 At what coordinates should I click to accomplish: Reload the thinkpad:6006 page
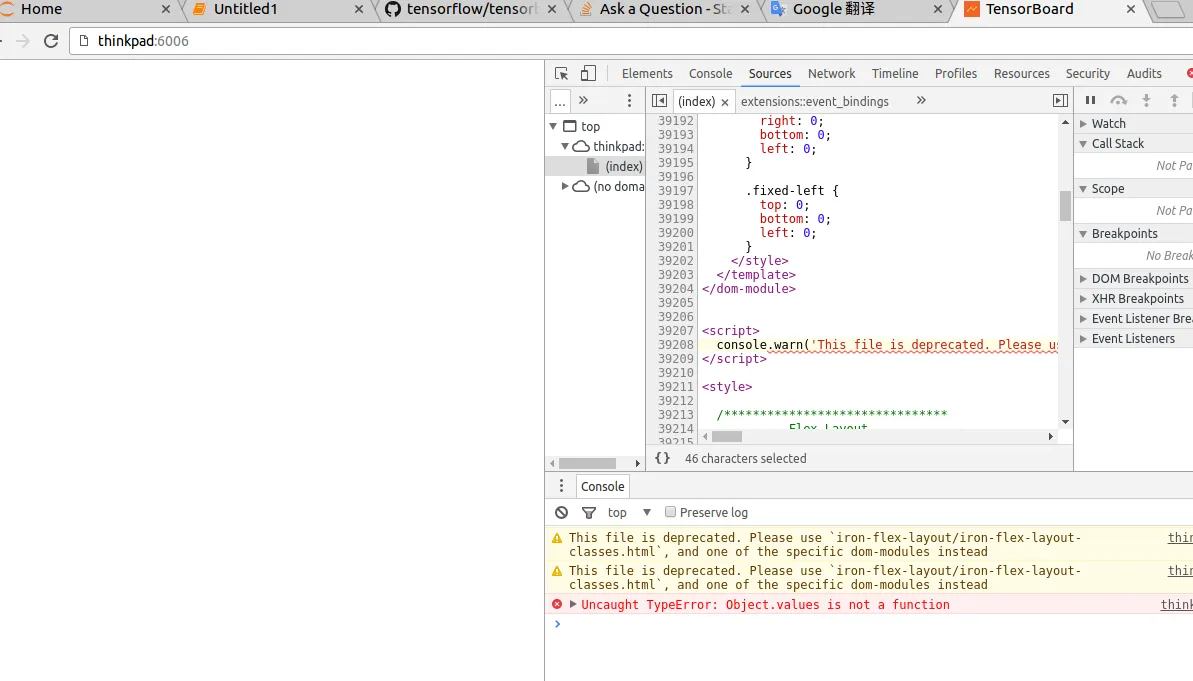51,41
